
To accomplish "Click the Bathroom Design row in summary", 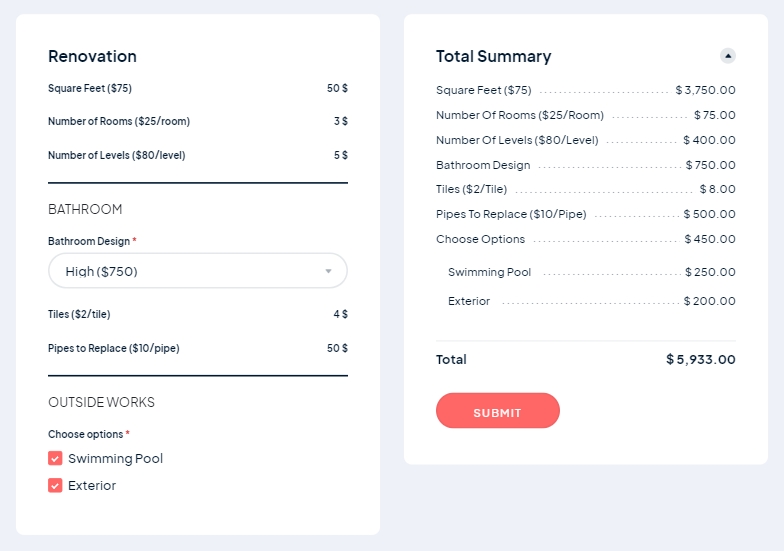I will [x=585, y=165].
